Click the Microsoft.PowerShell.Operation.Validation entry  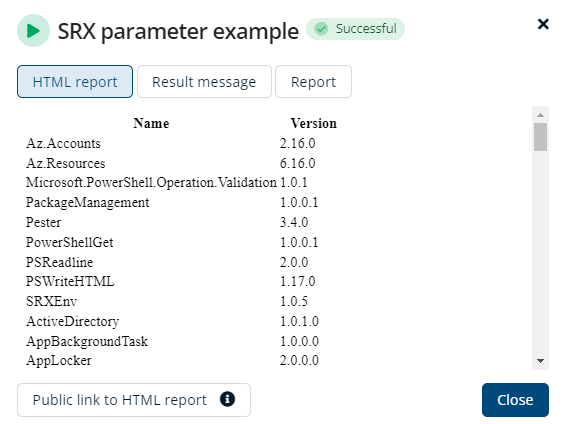(x=151, y=183)
